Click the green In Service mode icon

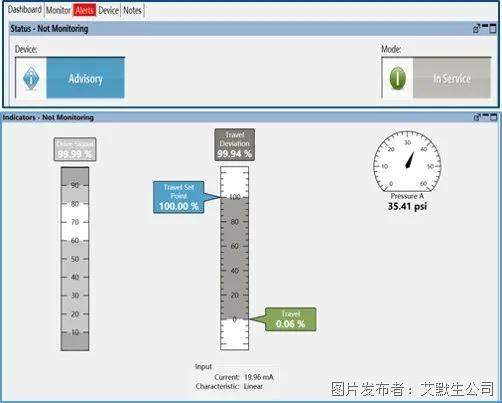click(398, 78)
